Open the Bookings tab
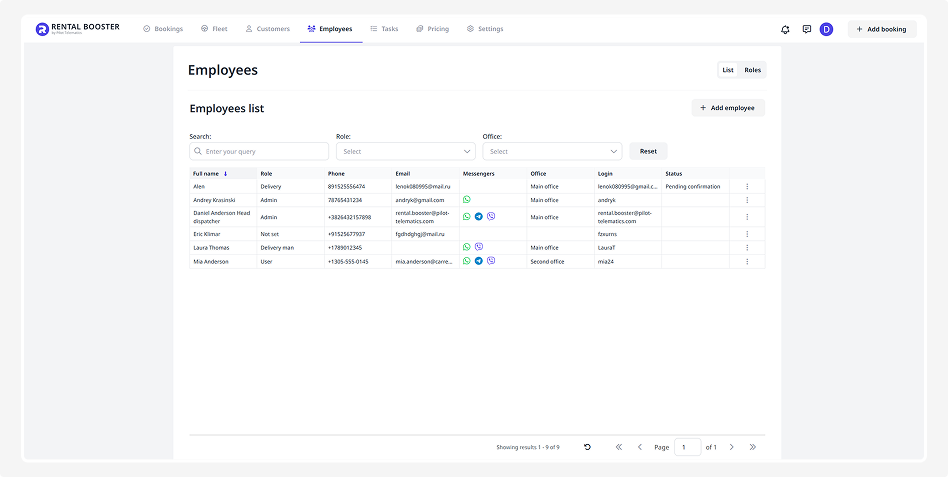The image size is (948, 477). tap(163, 29)
